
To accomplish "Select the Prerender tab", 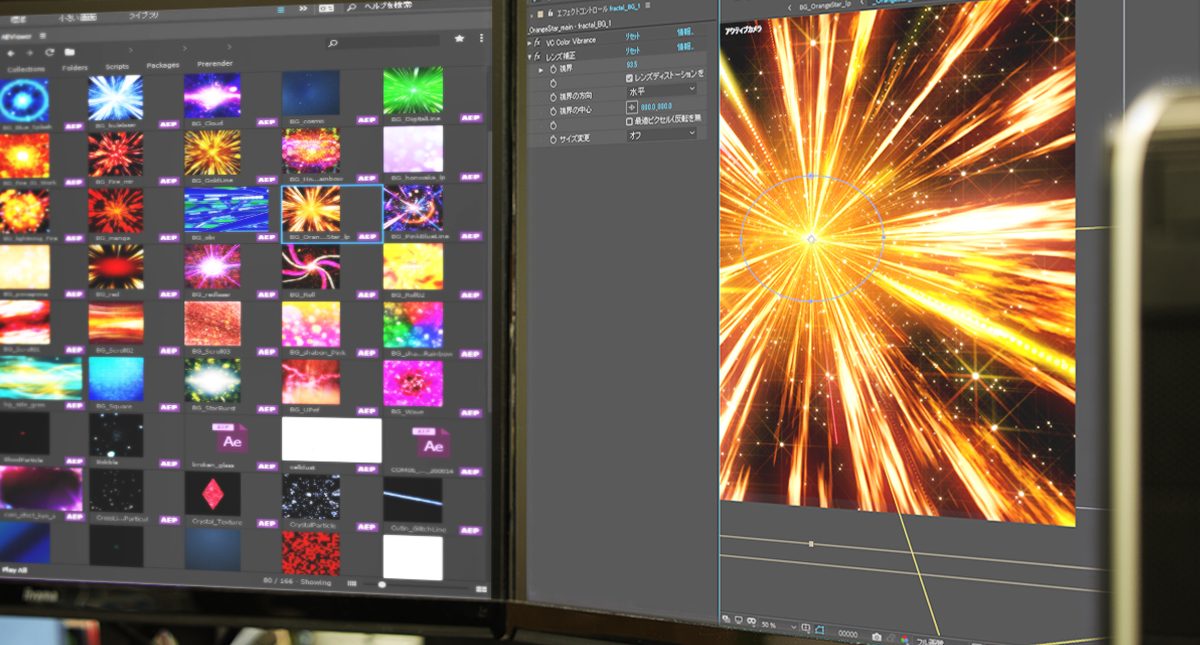I will tap(215, 65).
